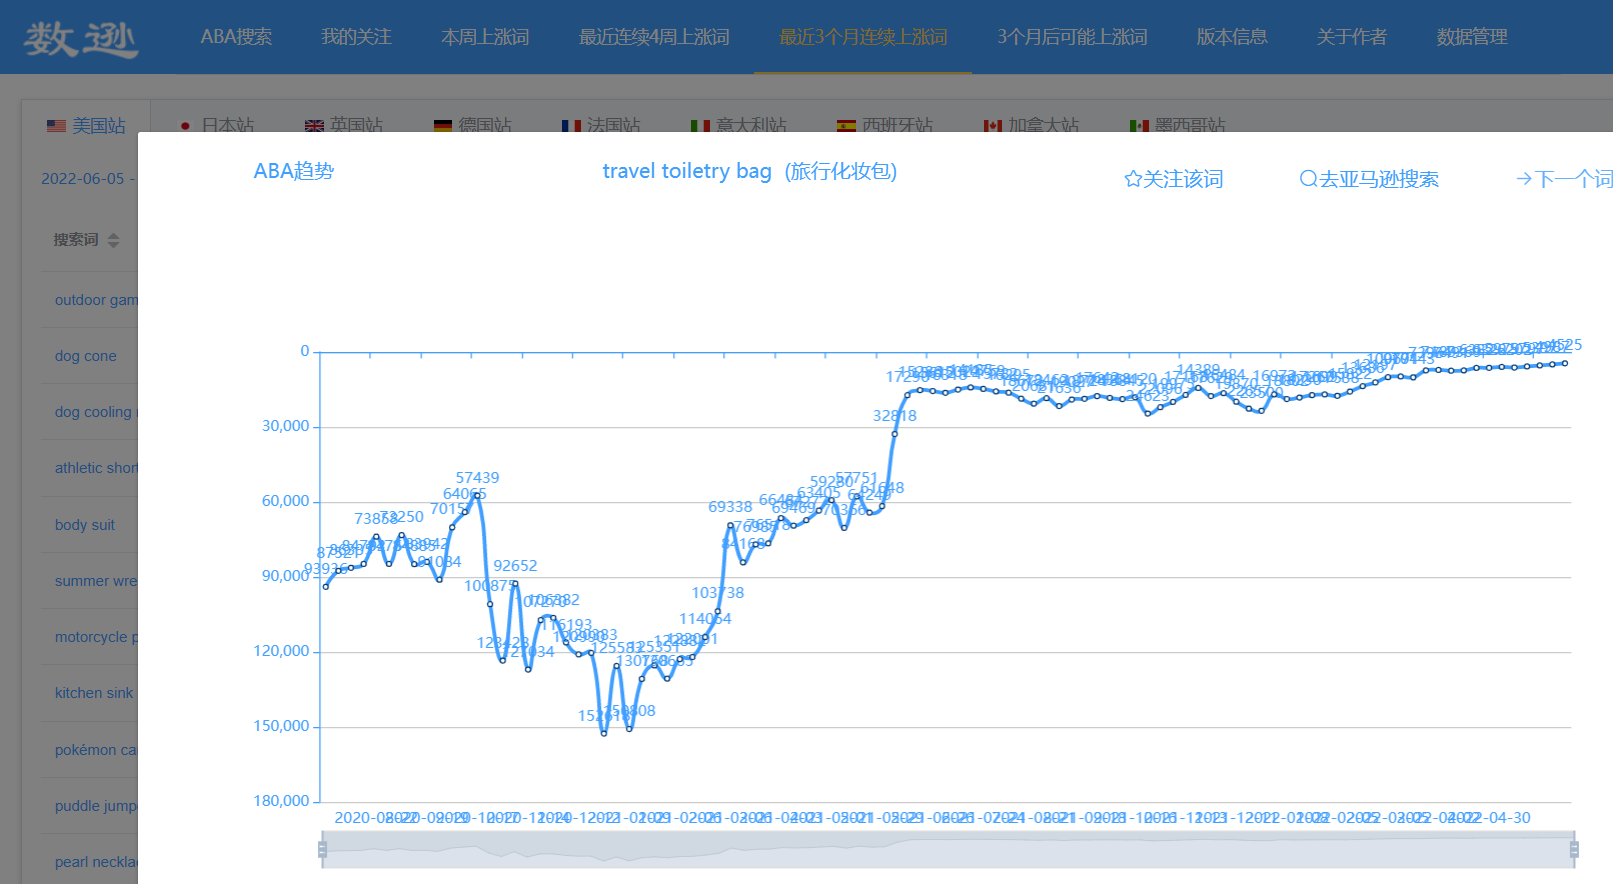Viewport: 1613px width, 884px height.
Task: Click data point labeled 103738
Action: pos(718,611)
